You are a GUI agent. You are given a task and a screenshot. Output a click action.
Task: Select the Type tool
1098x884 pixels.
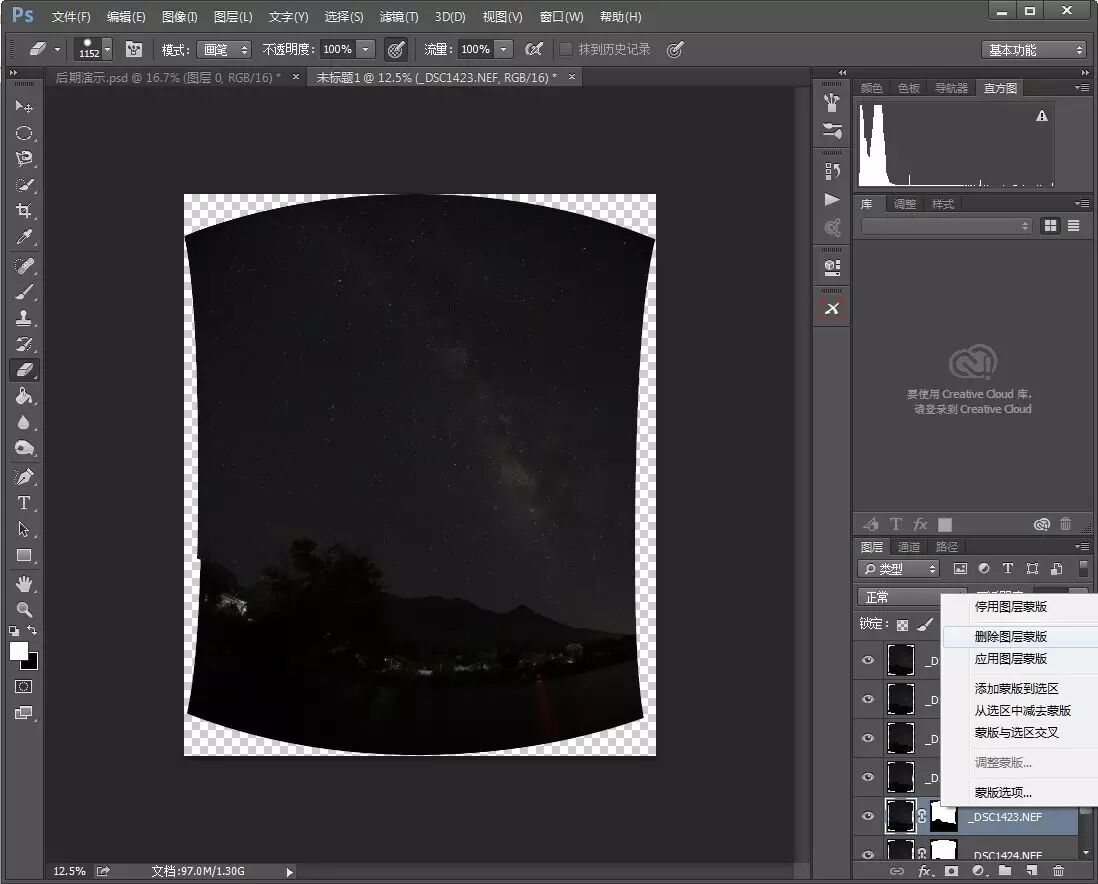pyautogui.click(x=24, y=503)
